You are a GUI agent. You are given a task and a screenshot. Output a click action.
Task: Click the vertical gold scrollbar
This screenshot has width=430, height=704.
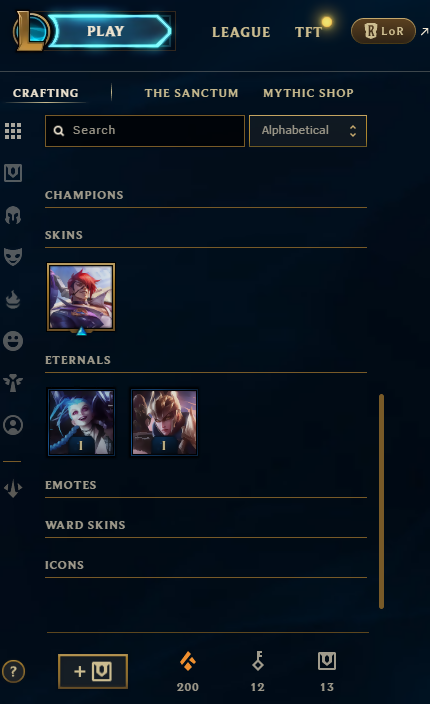(382, 502)
